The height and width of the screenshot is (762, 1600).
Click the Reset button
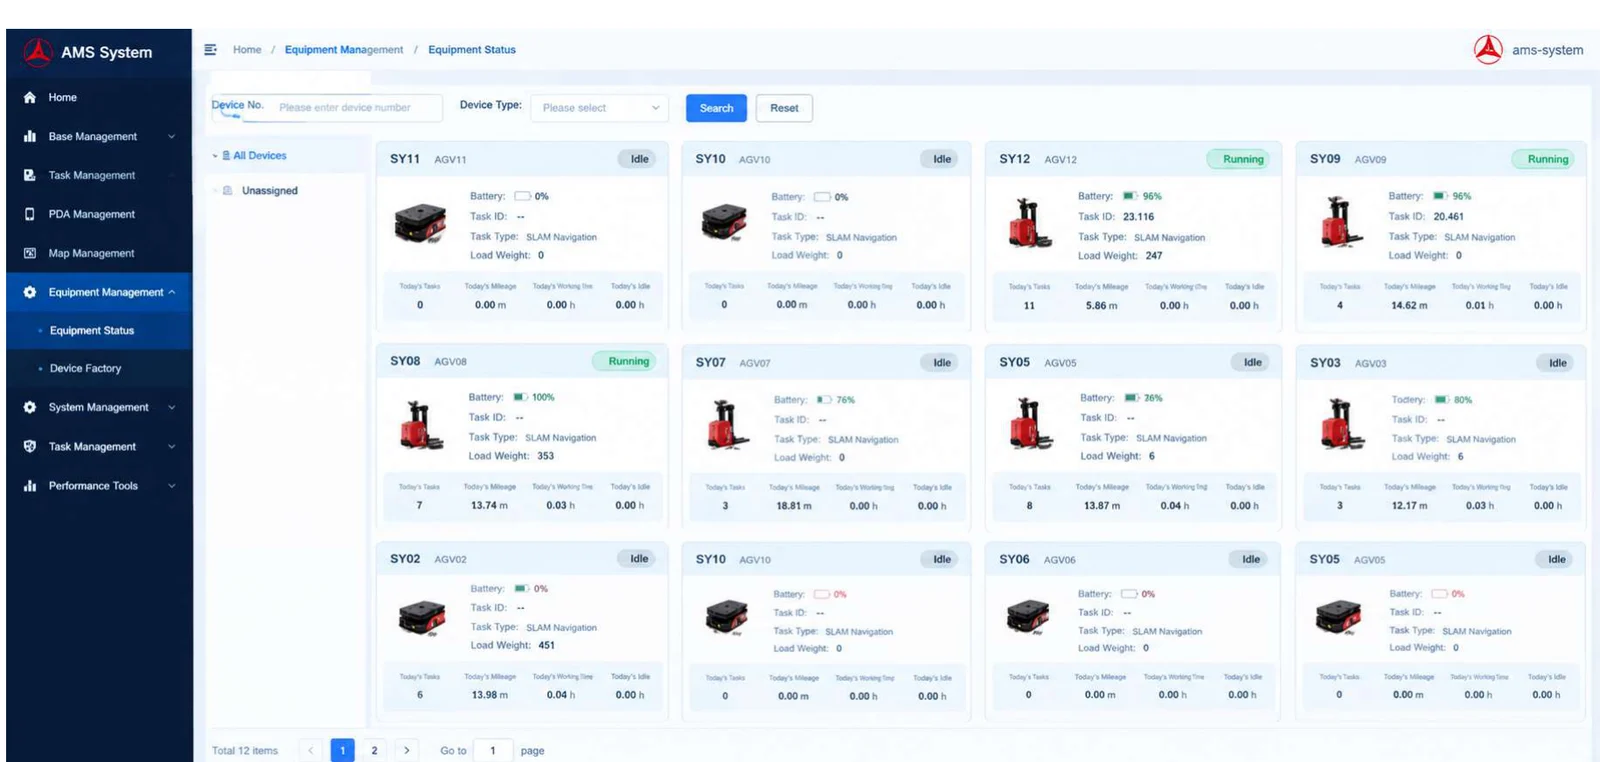[x=784, y=108]
